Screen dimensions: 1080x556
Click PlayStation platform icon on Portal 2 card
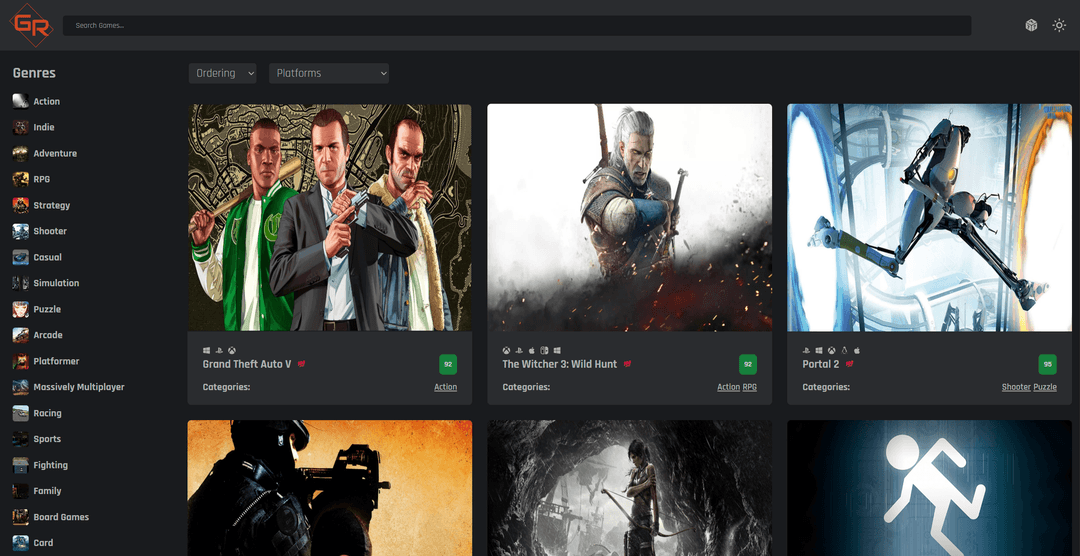coord(807,350)
